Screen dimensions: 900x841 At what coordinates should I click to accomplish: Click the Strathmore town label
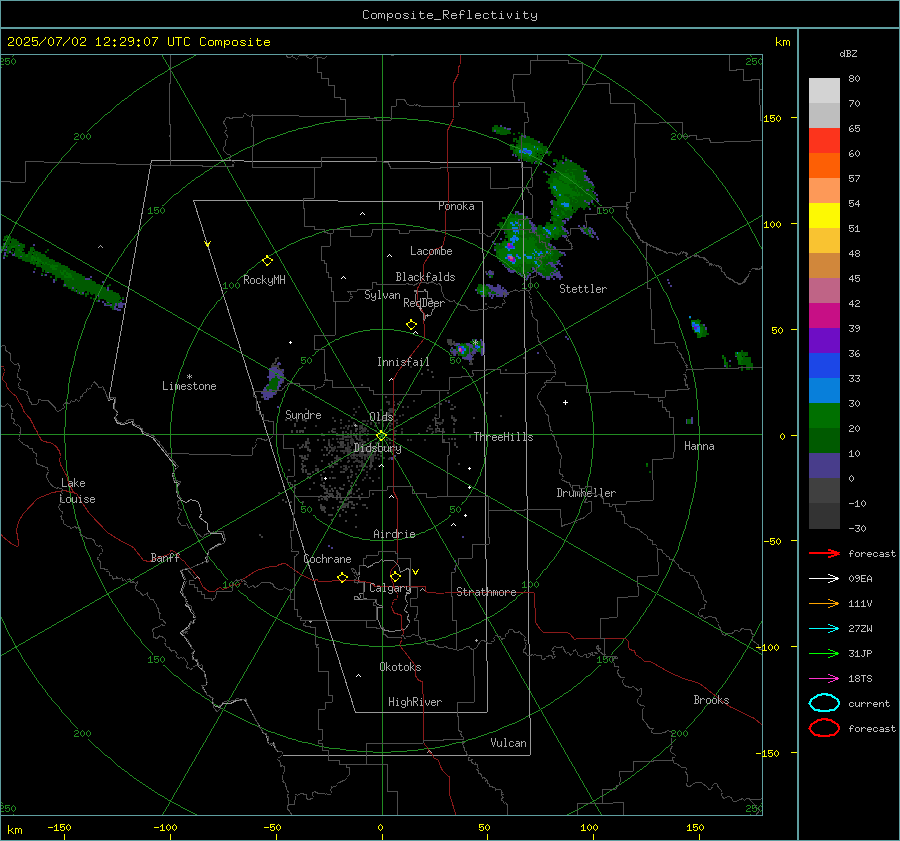[486, 592]
